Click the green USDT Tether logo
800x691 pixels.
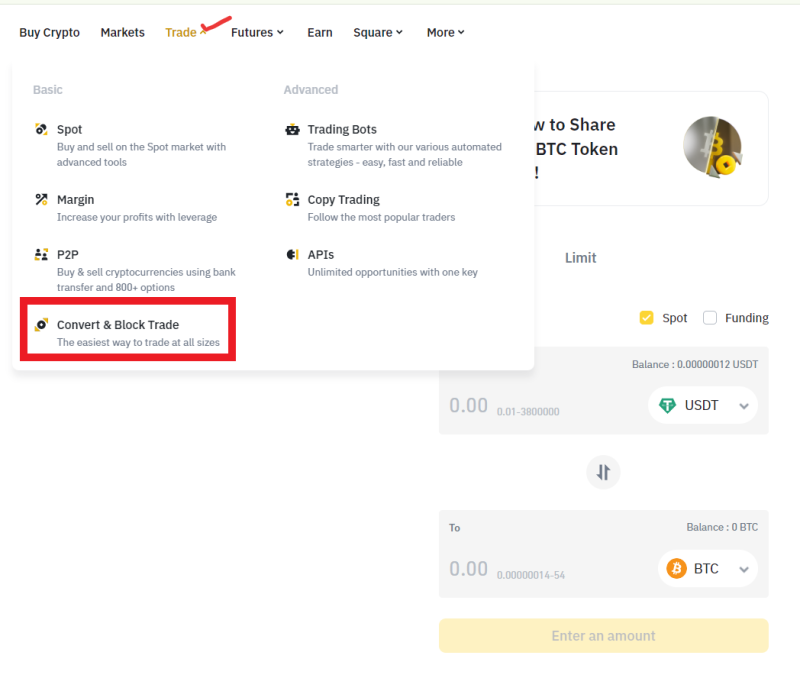tap(667, 405)
